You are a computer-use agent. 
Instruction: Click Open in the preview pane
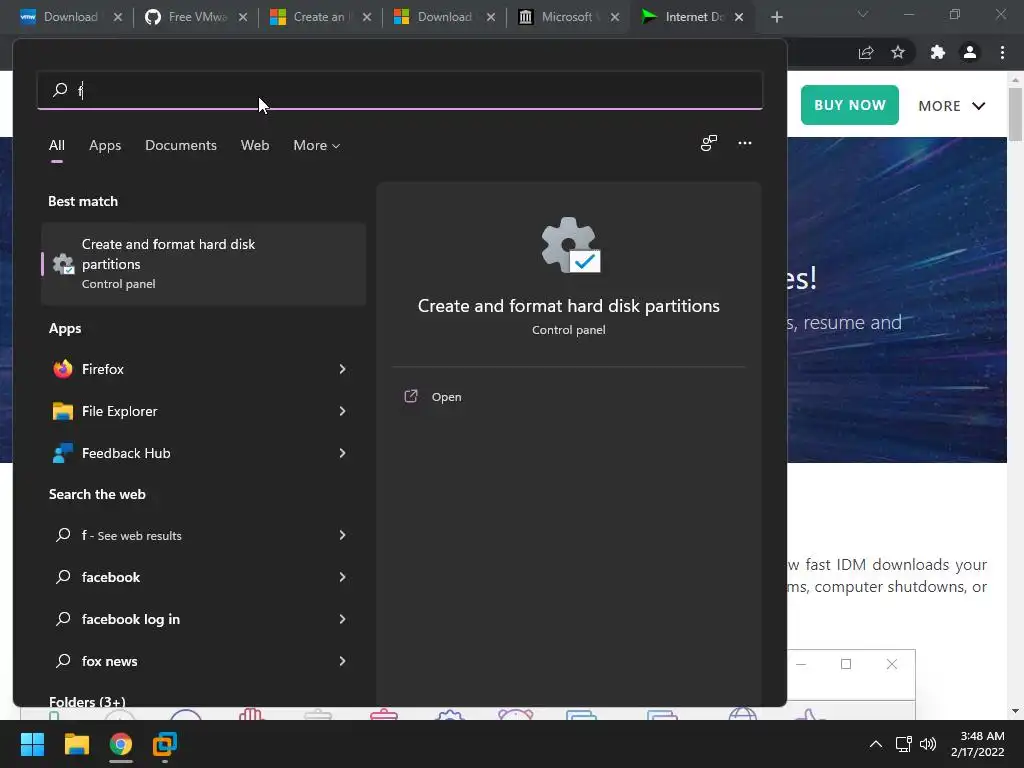tap(446, 397)
